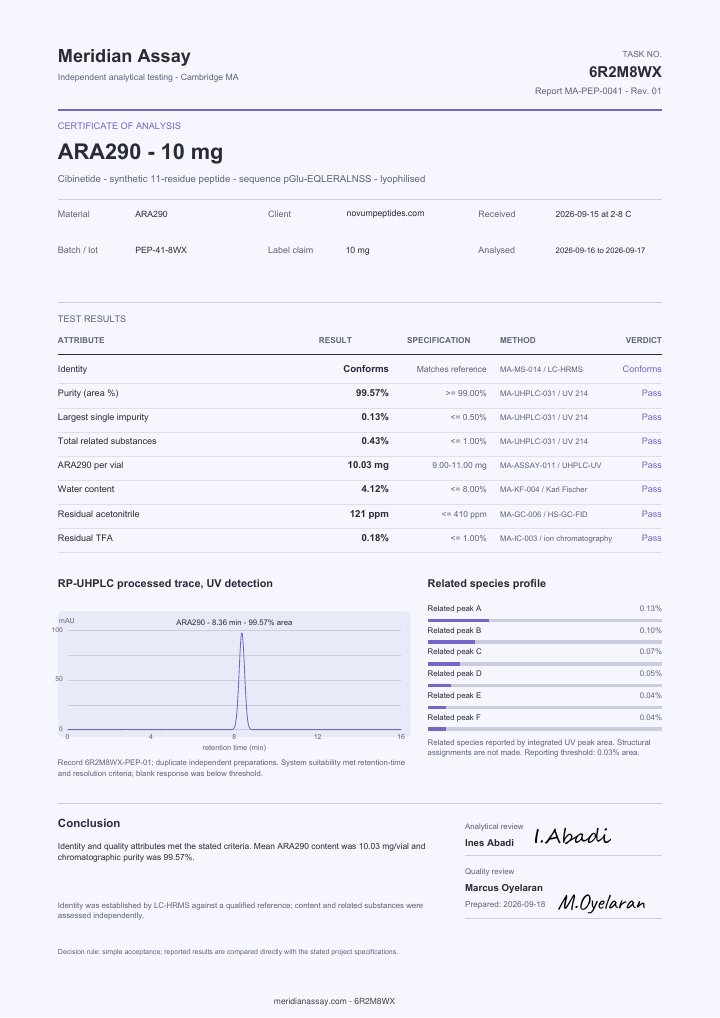
Task: Click the novumpeptides.com client link
Action: click(385, 213)
